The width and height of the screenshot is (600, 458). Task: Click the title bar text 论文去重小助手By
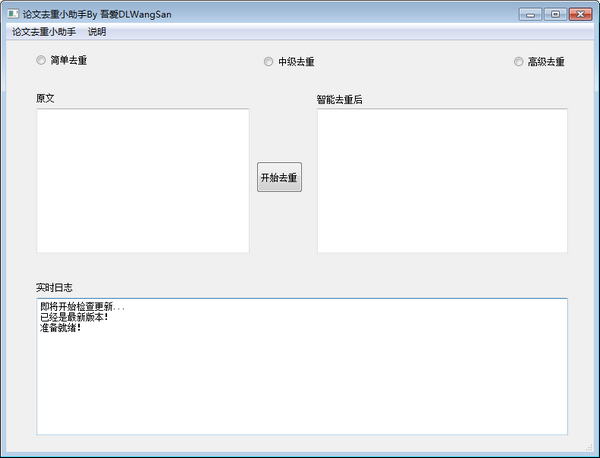click(x=60, y=15)
